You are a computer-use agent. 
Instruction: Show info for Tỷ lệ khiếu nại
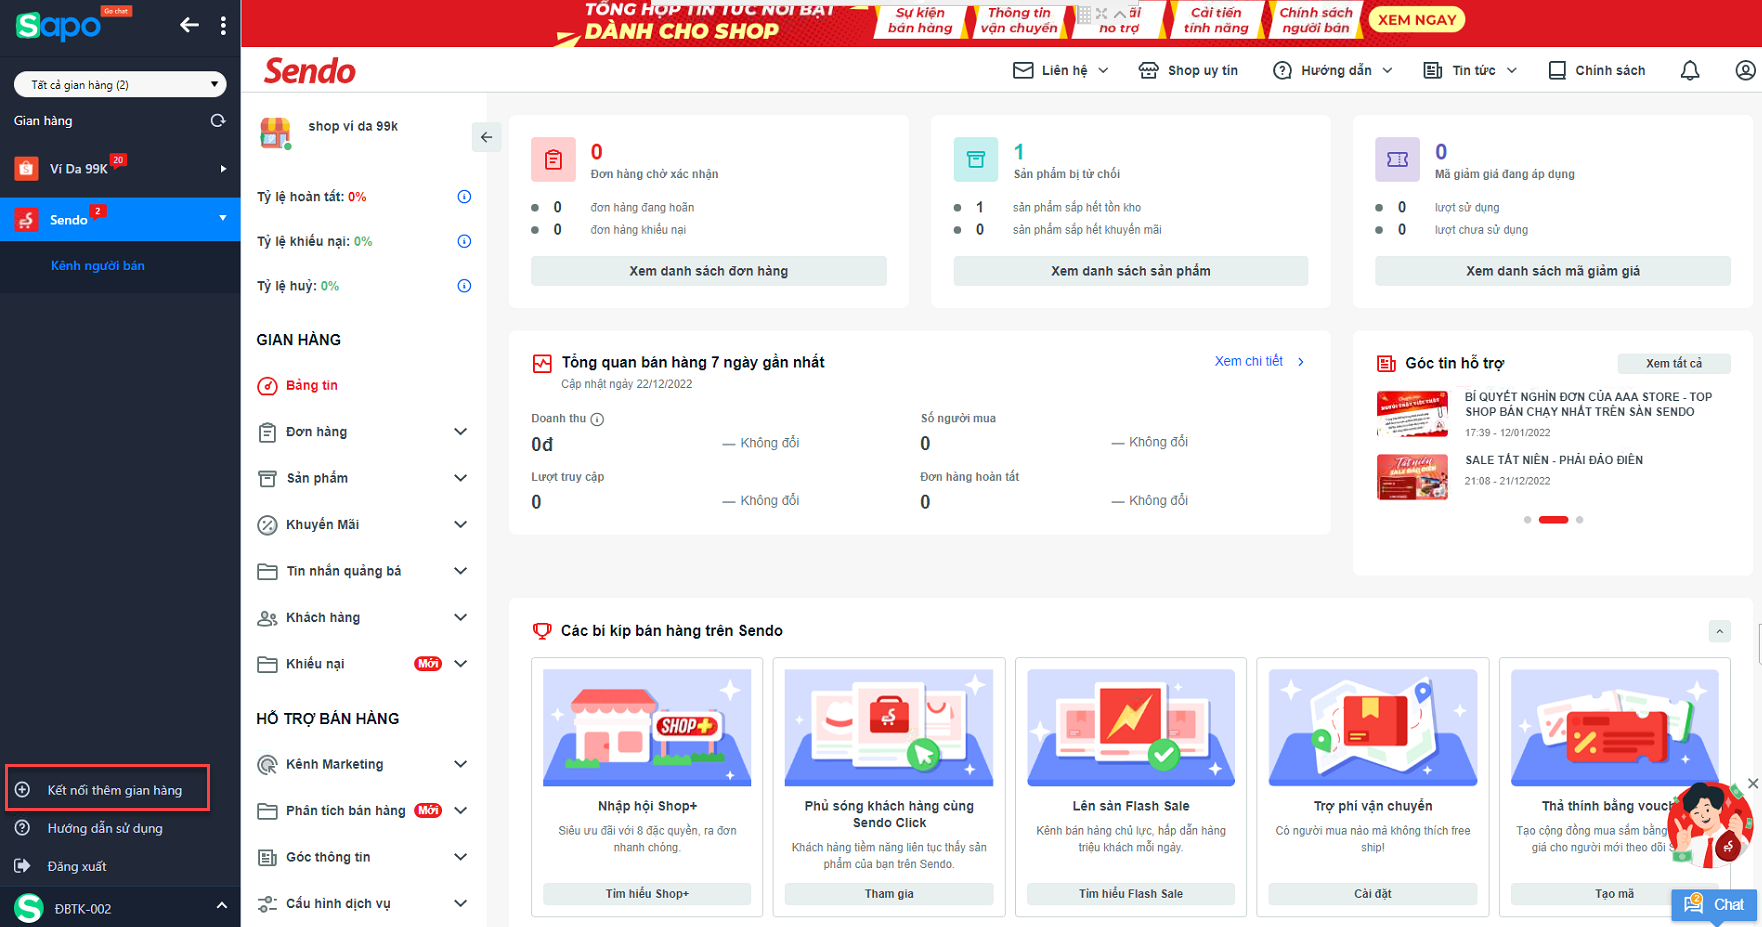tap(464, 241)
